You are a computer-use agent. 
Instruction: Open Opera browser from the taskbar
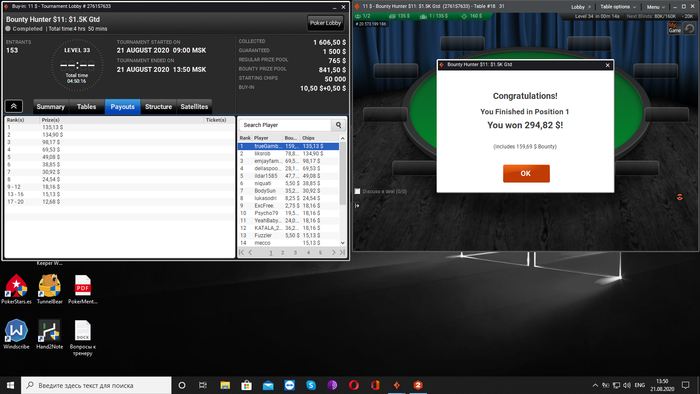point(354,385)
